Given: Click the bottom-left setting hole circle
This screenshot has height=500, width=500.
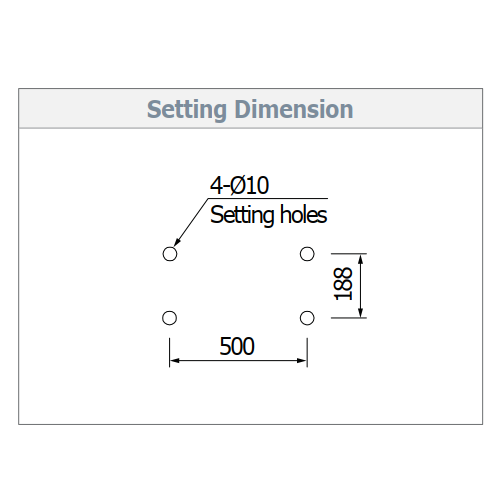Looking at the screenshot, I should pos(169,318).
